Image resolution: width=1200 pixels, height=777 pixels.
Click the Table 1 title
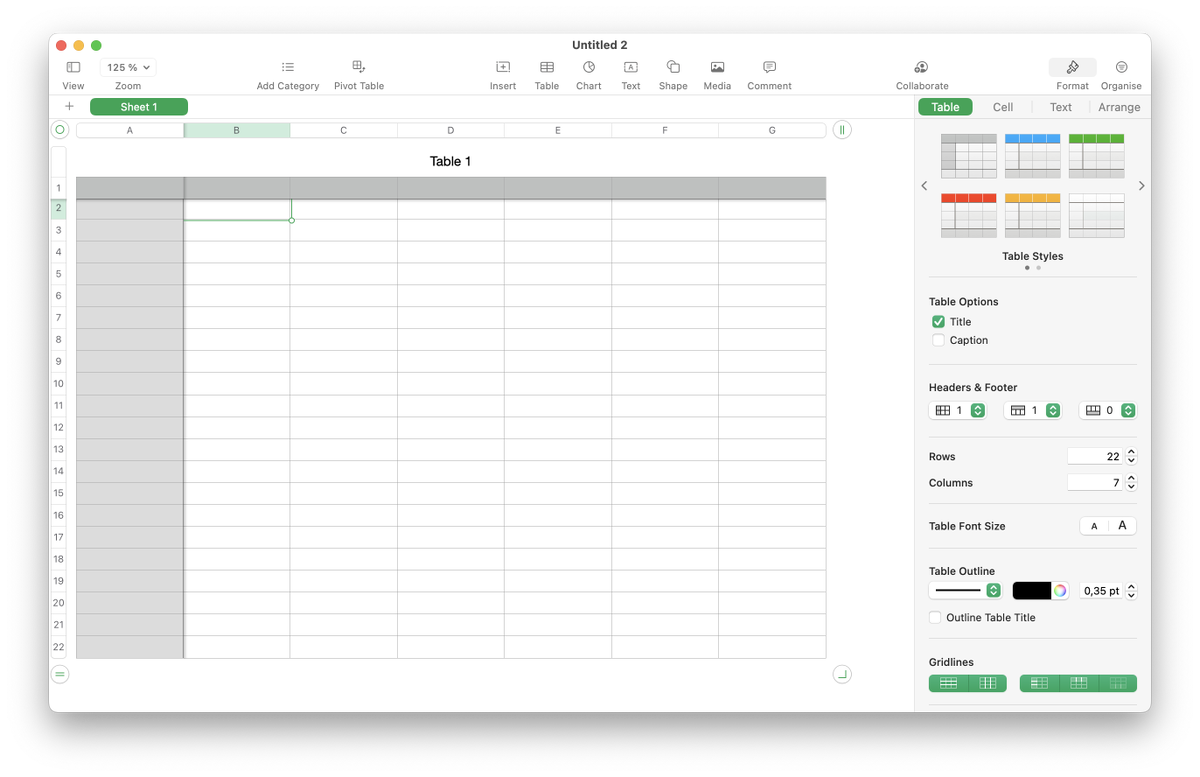tap(450, 161)
